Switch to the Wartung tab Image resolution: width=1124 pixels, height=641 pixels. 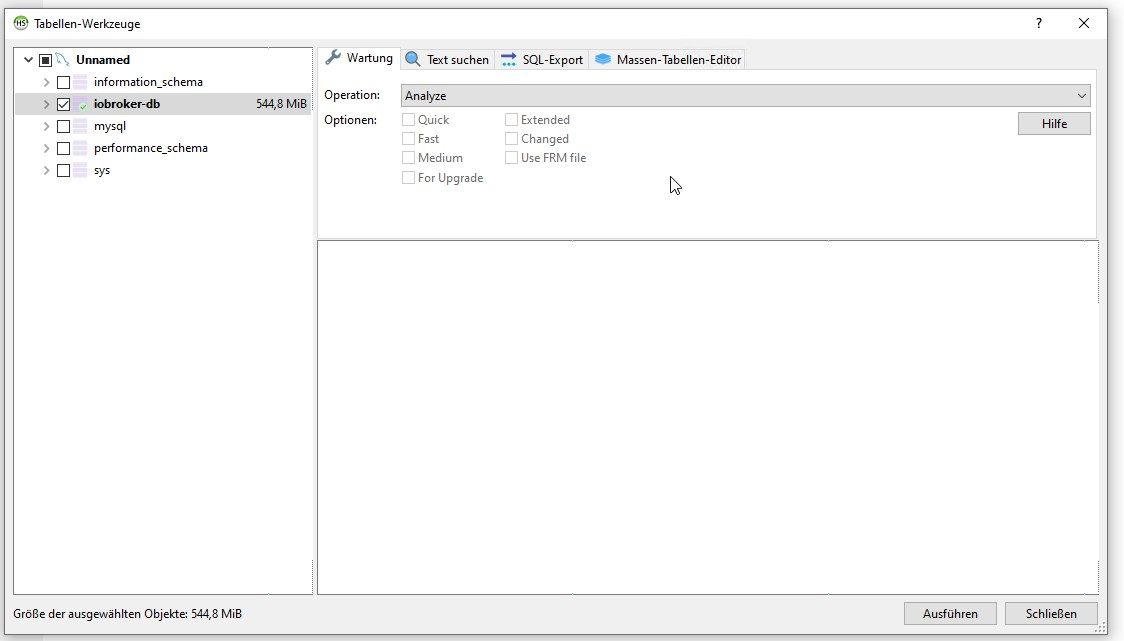pos(358,58)
